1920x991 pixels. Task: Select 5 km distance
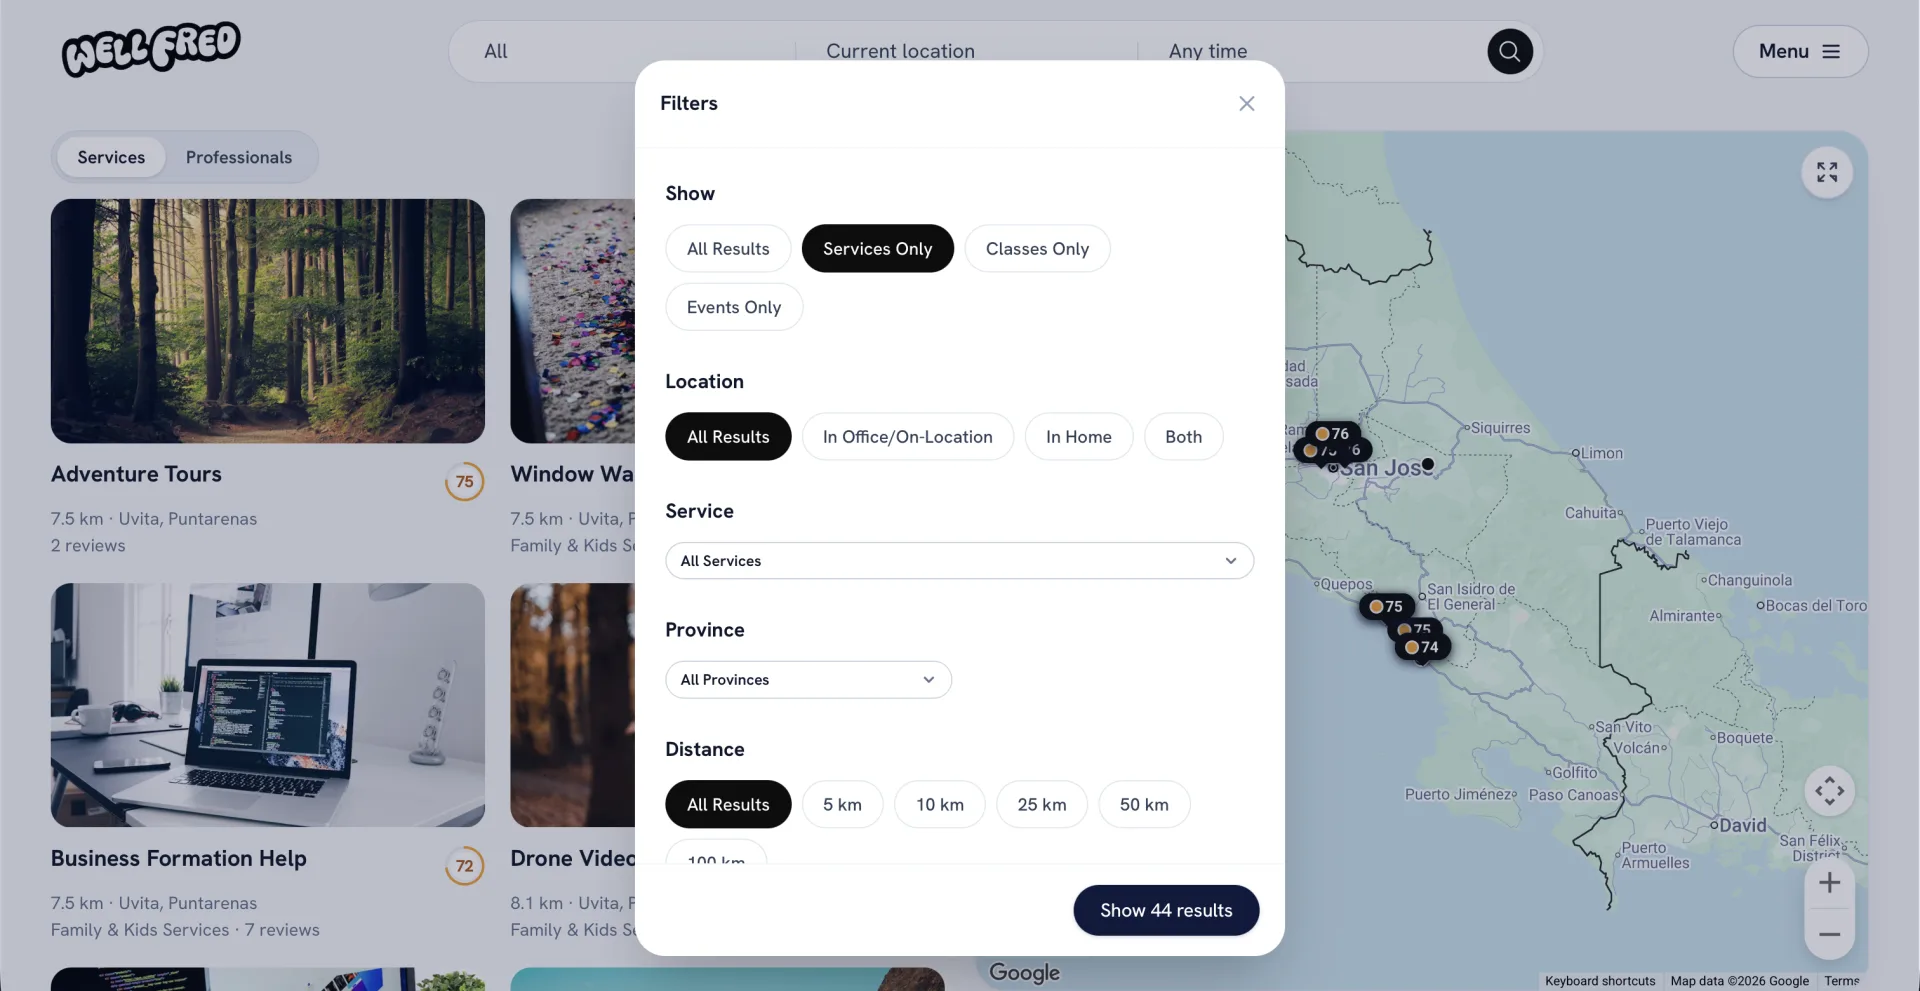[842, 805]
